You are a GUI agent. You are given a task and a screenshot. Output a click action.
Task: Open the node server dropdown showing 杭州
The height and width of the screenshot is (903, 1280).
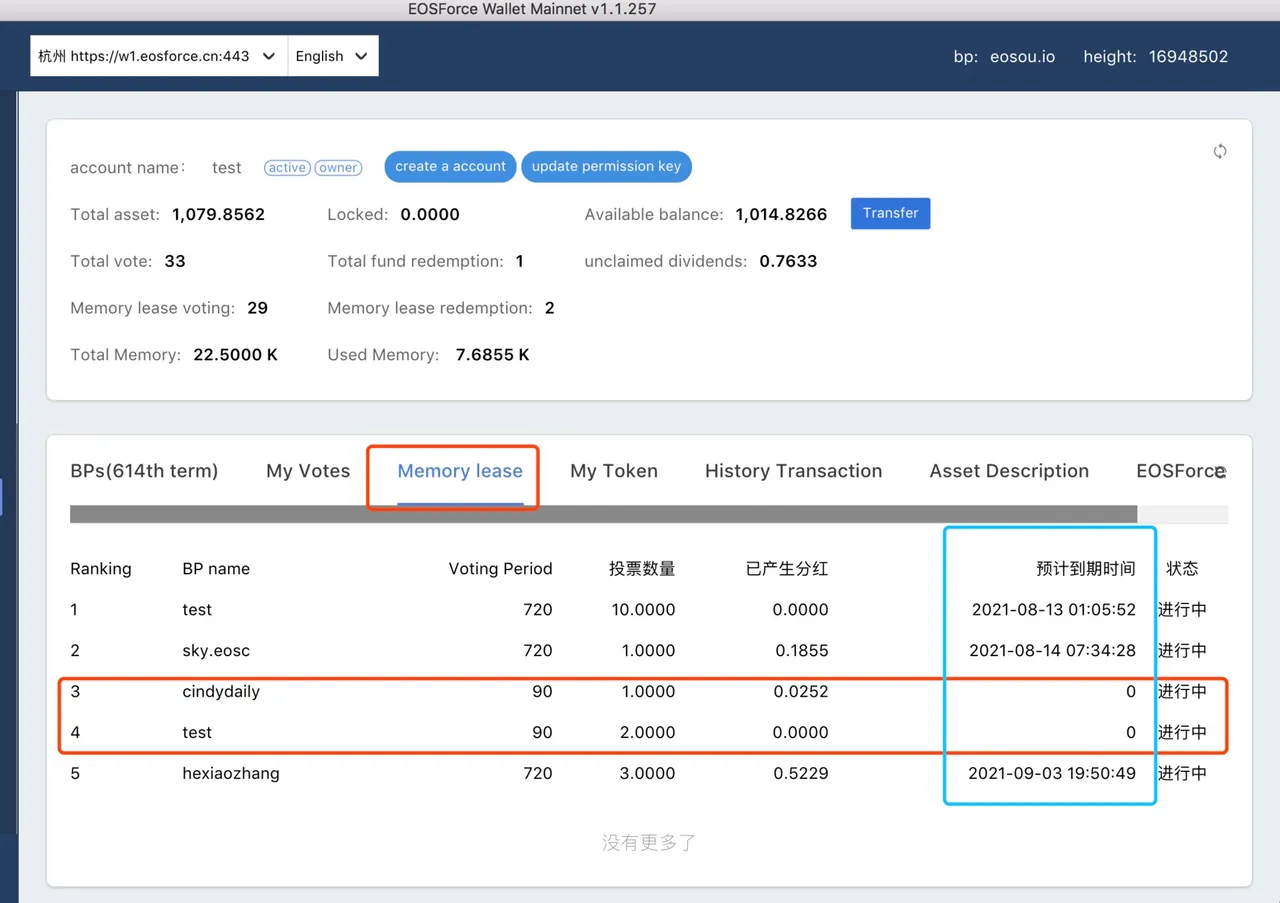[159, 56]
